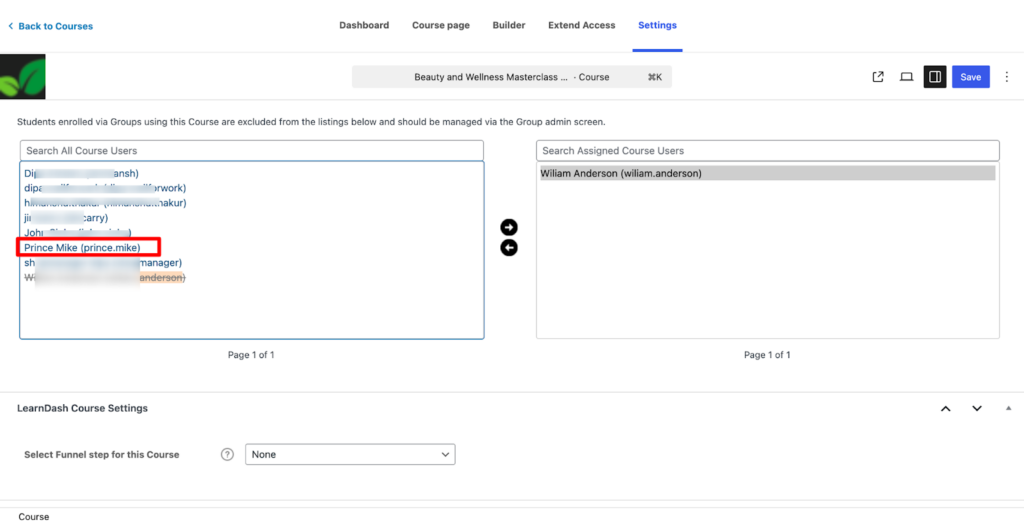Save the course settings
Screen dimensions: 1024x525
point(970,77)
